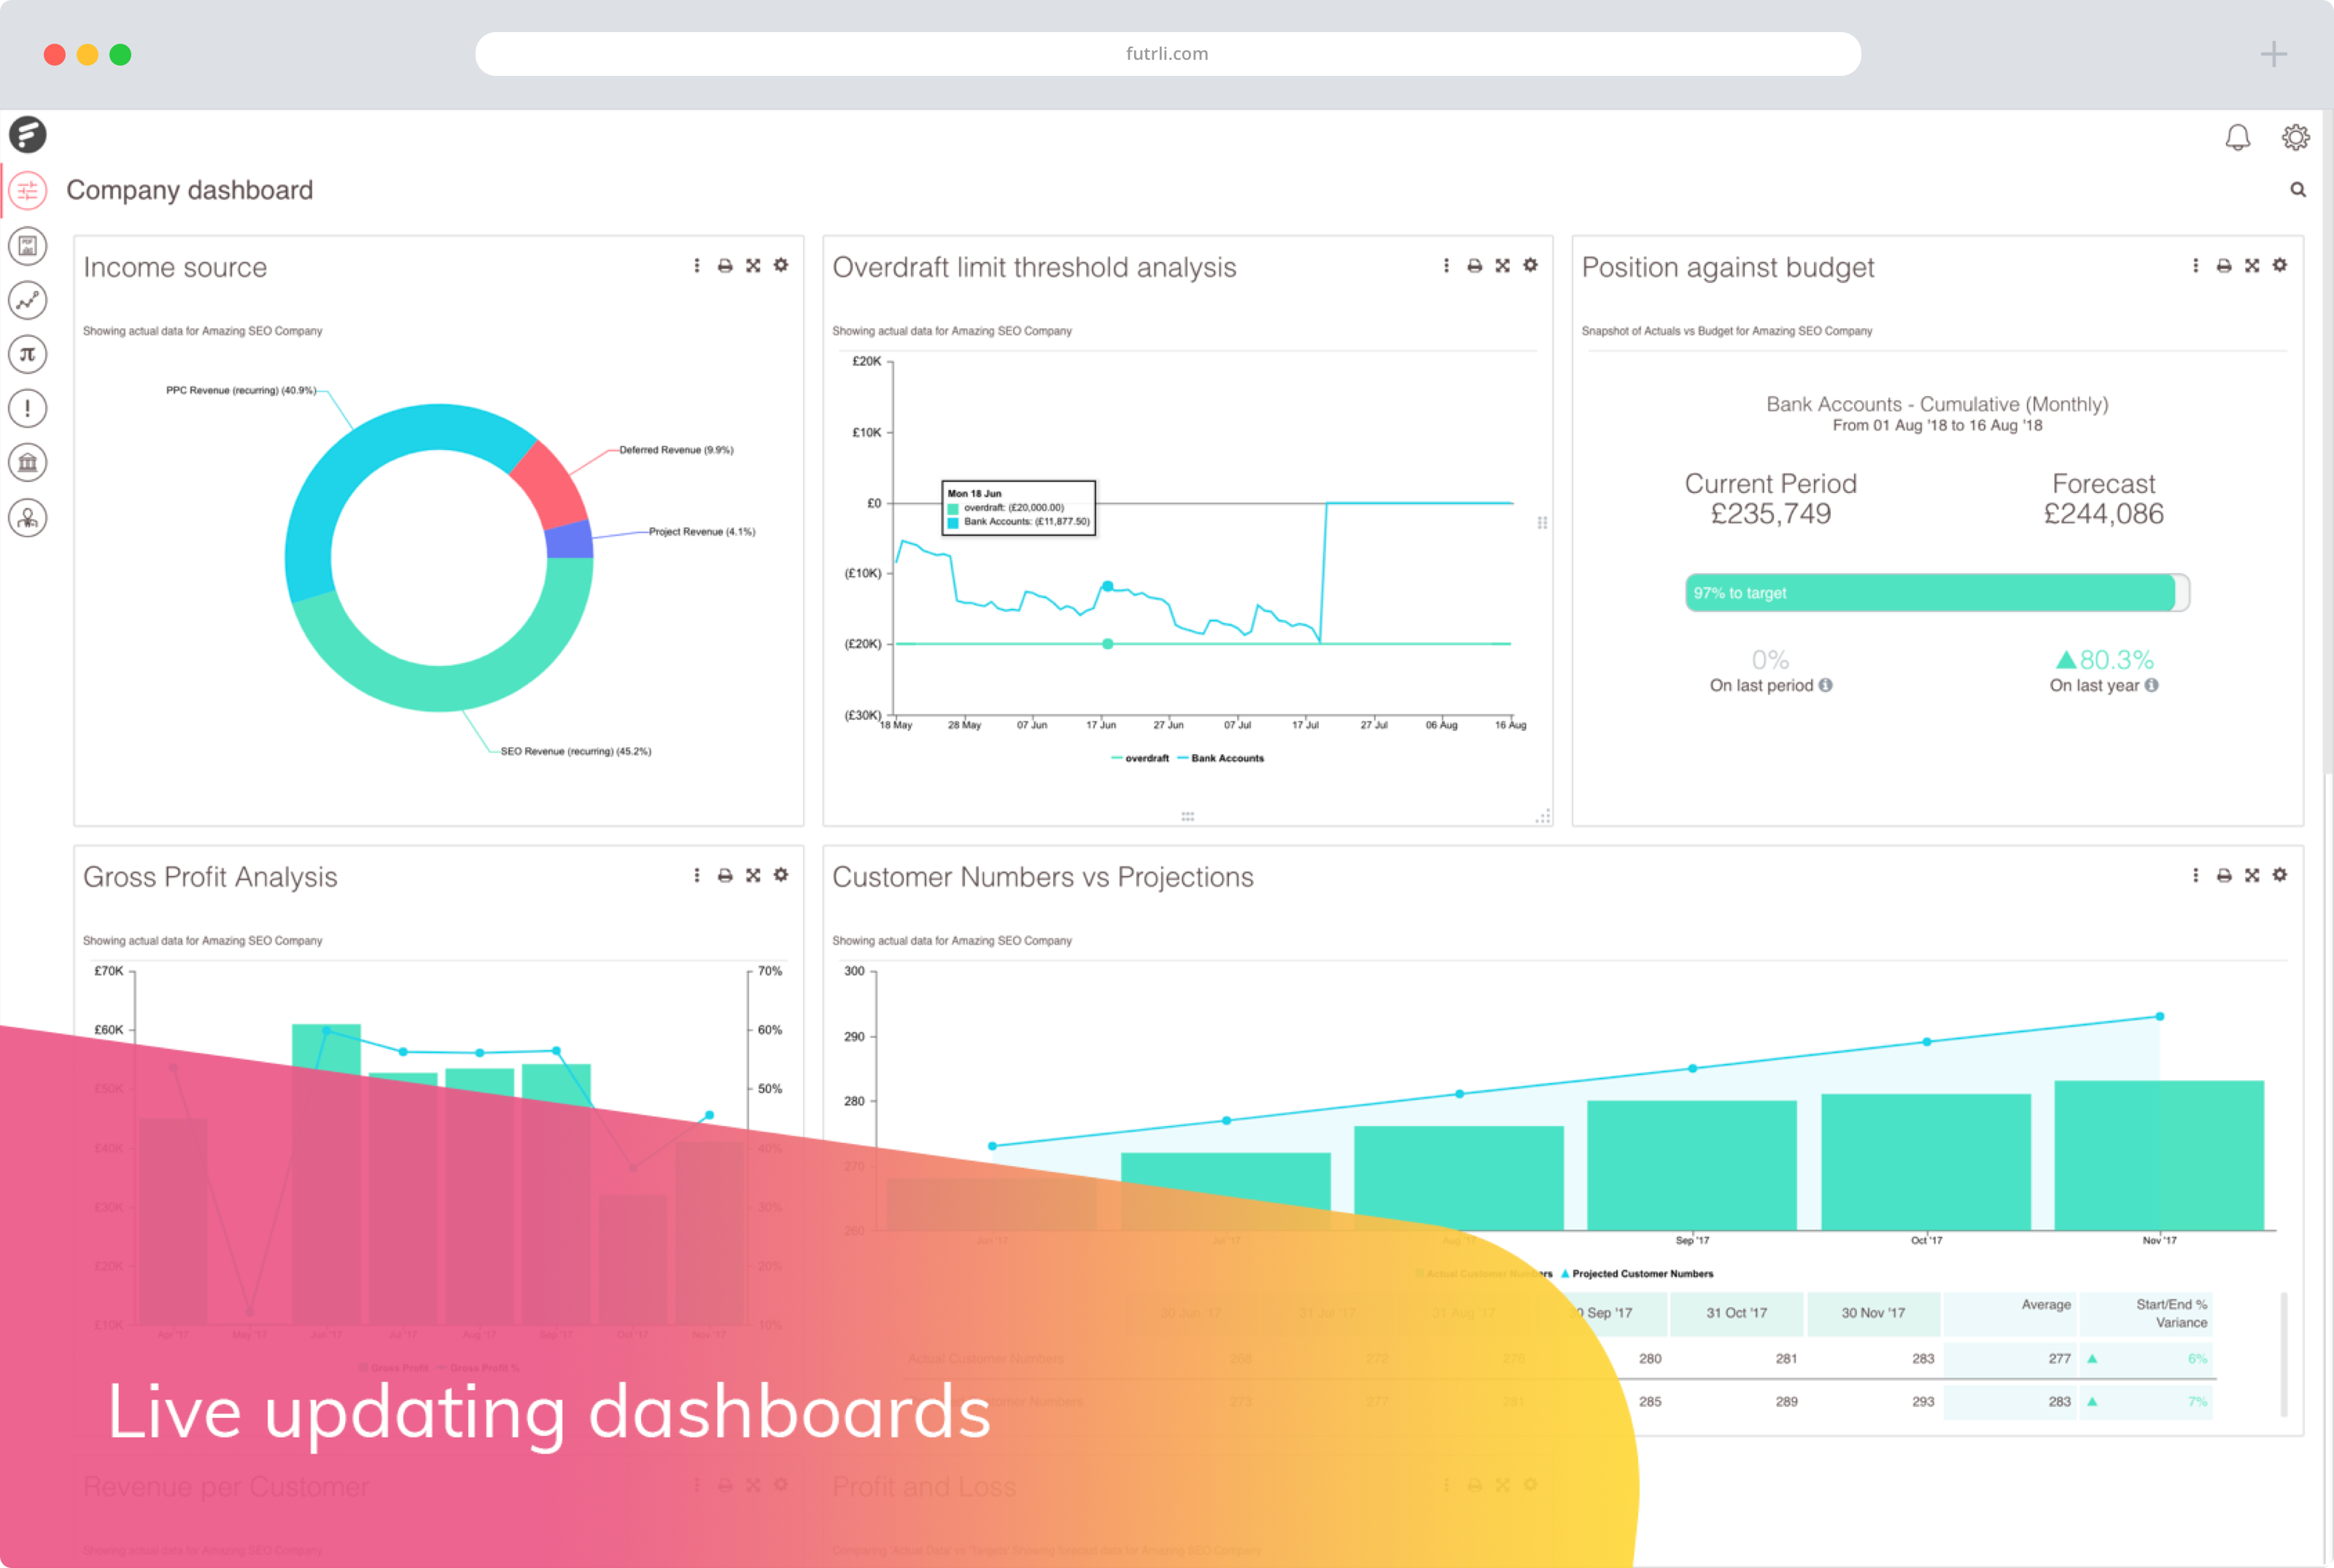Expand Gross Profit Analysis to fullscreen
Image resolution: width=2334 pixels, height=1568 pixels.
pos(753,875)
